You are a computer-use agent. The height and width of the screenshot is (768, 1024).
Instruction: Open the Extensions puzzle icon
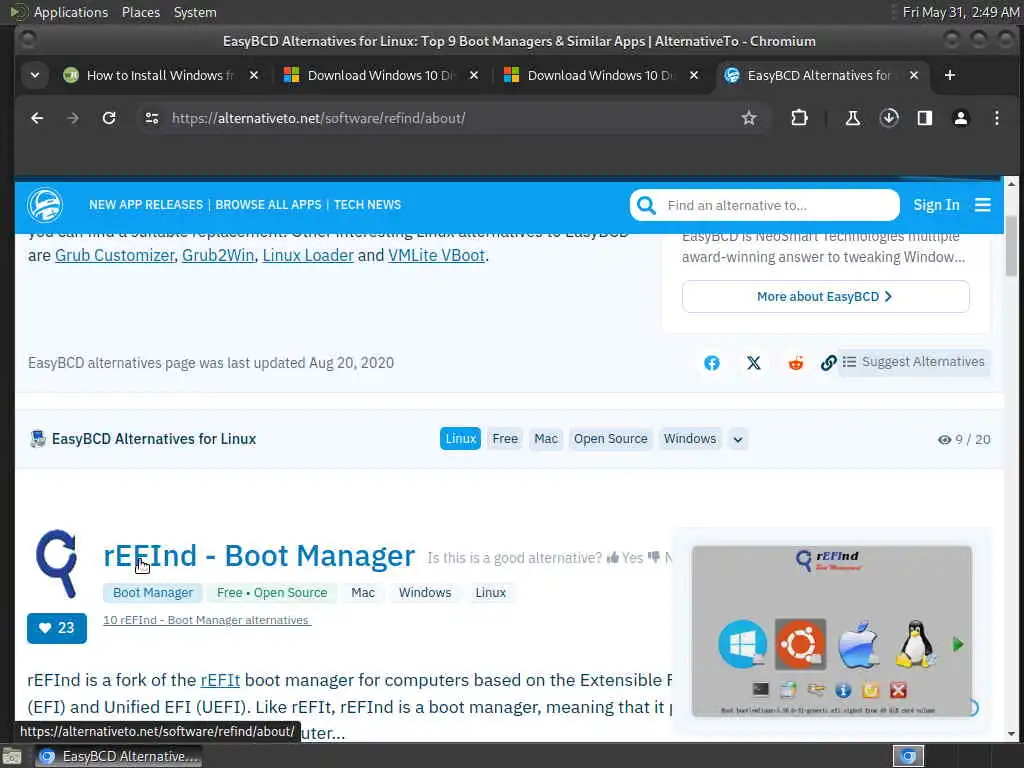click(x=799, y=118)
